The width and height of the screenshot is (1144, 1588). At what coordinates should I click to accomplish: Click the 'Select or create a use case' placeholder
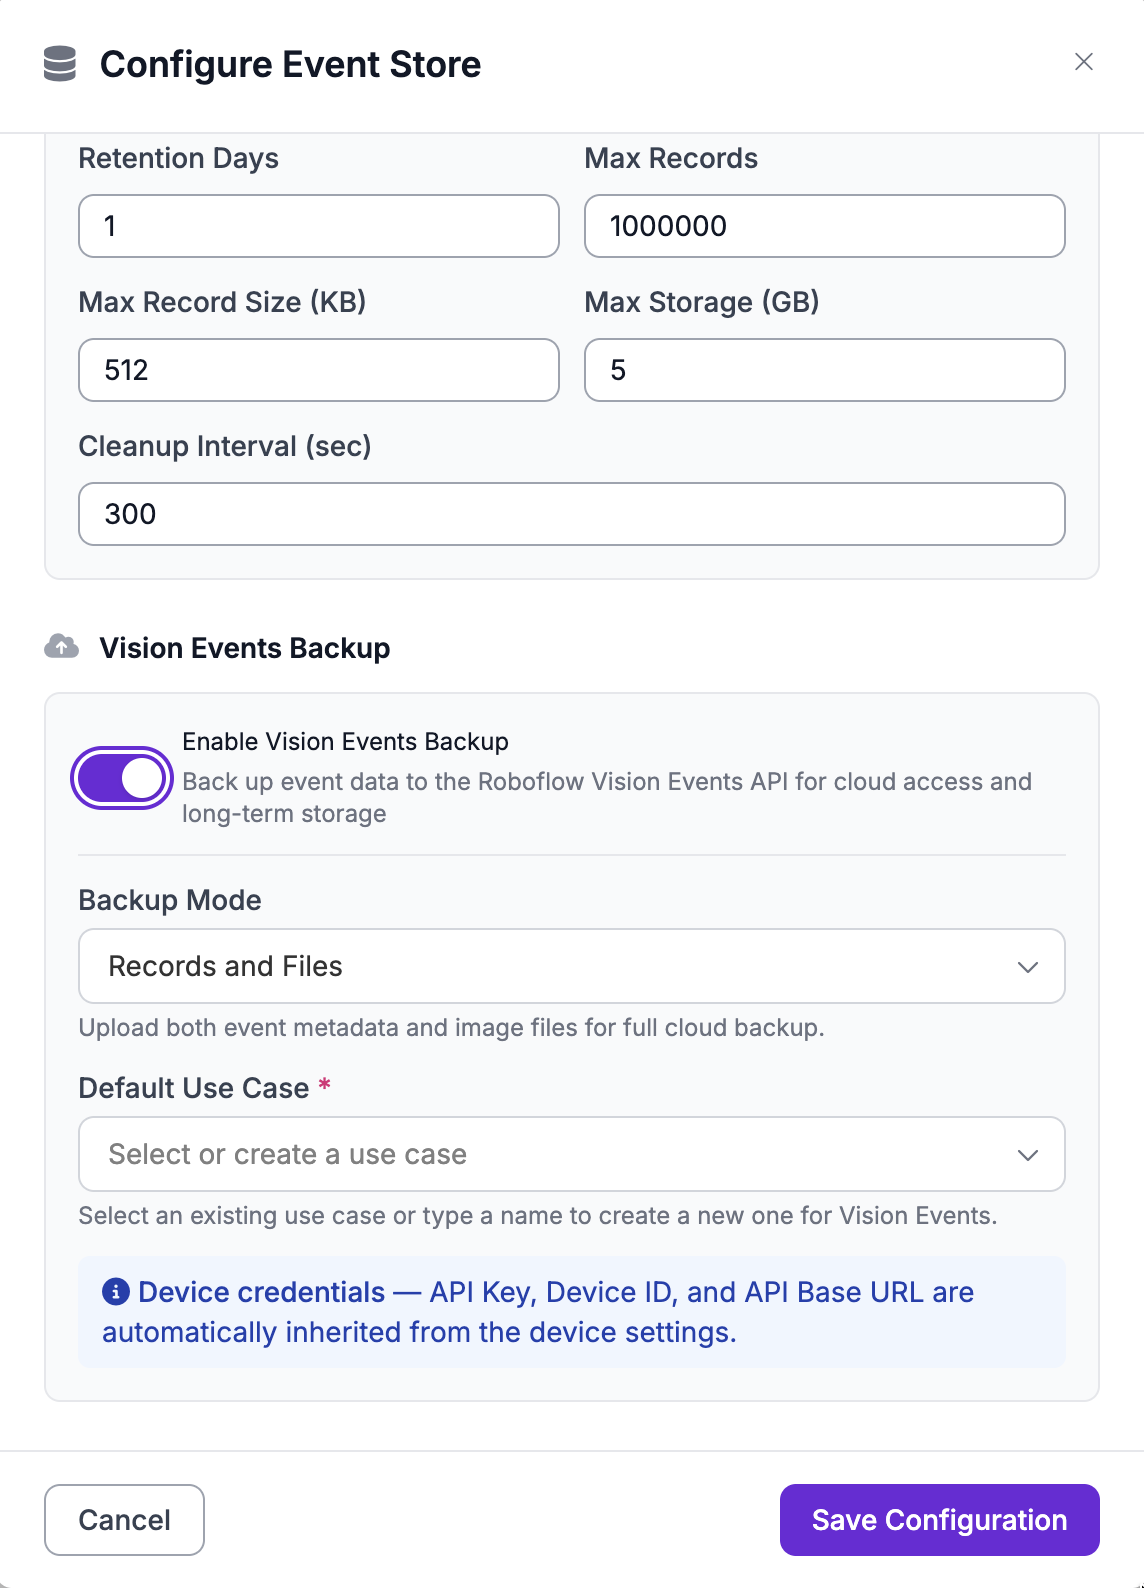coord(288,1154)
